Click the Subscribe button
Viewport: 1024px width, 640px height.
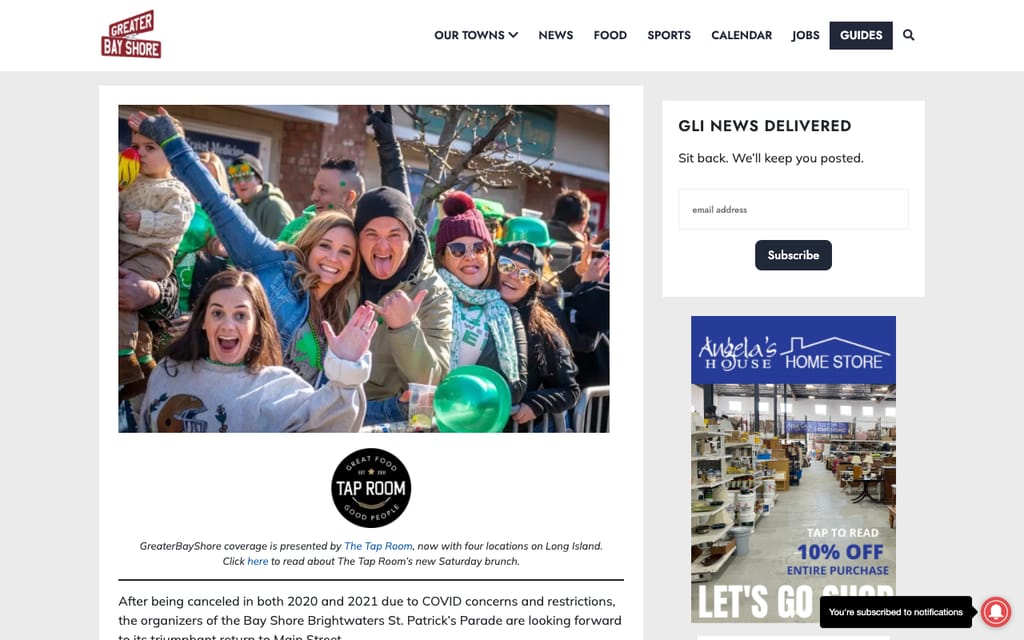tap(793, 255)
